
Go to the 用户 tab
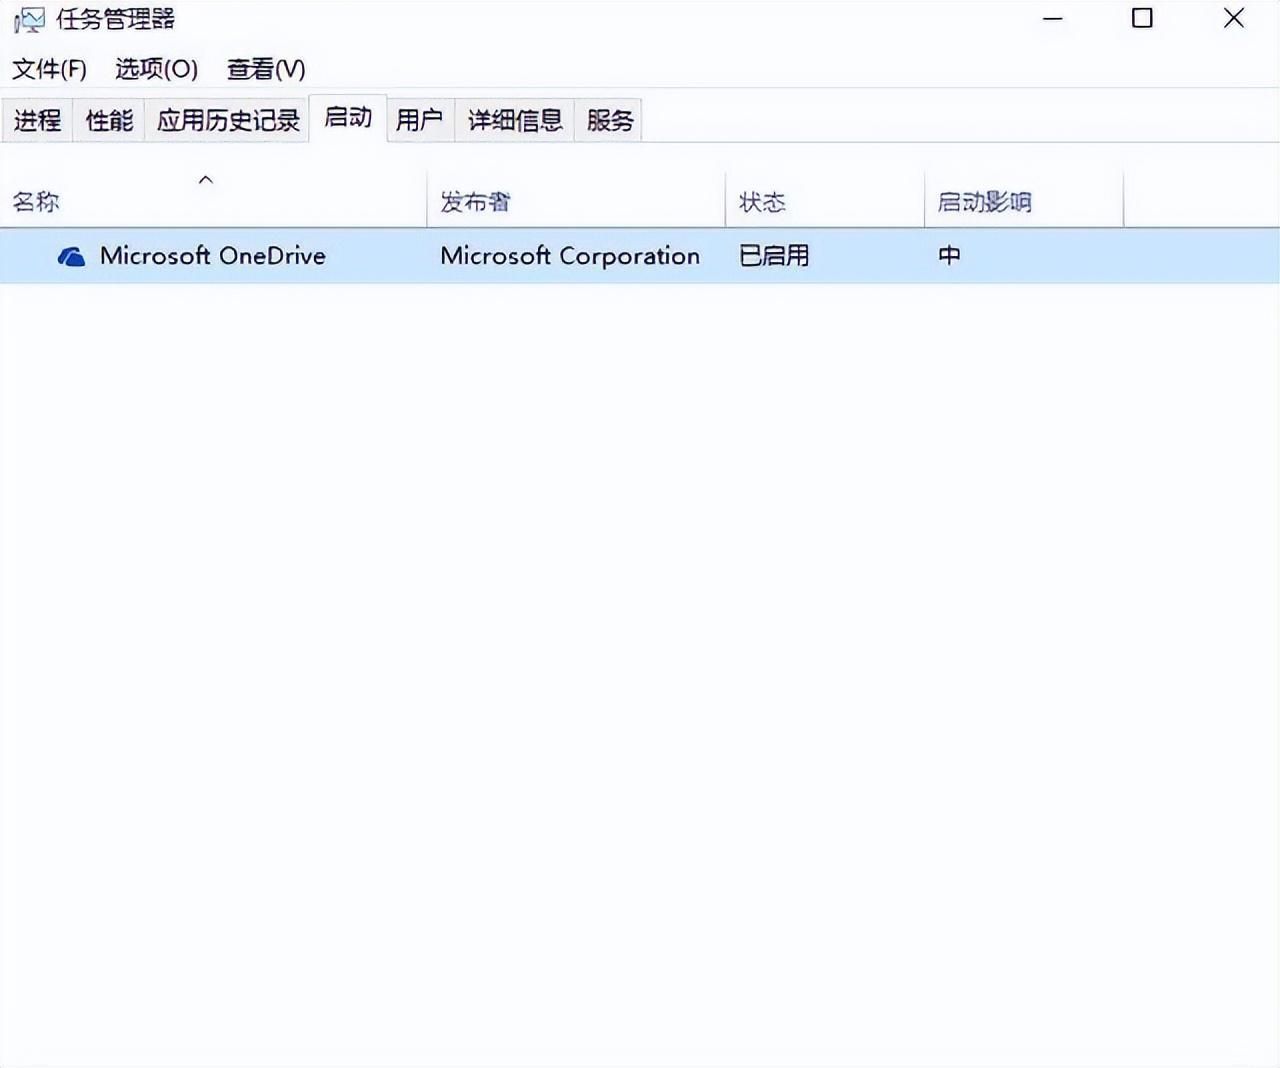pyautogui.click(x=420, y=121)
